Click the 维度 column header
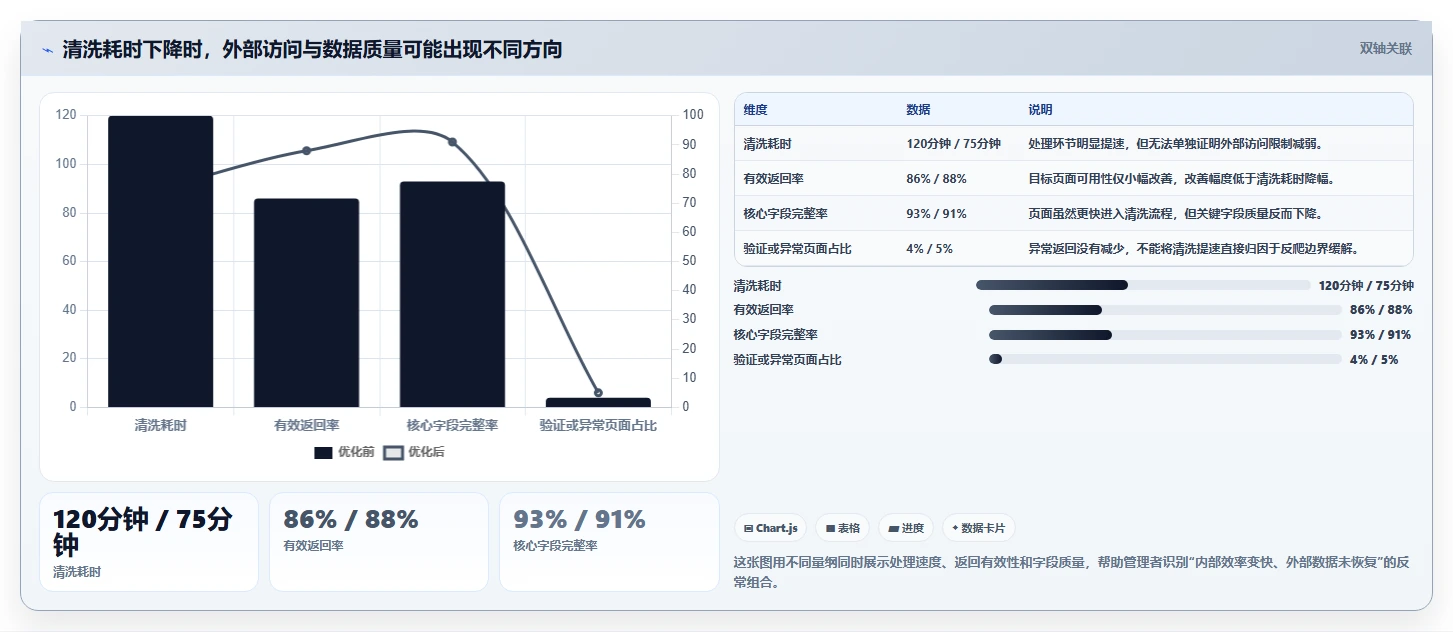Image resolution: width=1453 pixels, height=632 pixels. 756,110
